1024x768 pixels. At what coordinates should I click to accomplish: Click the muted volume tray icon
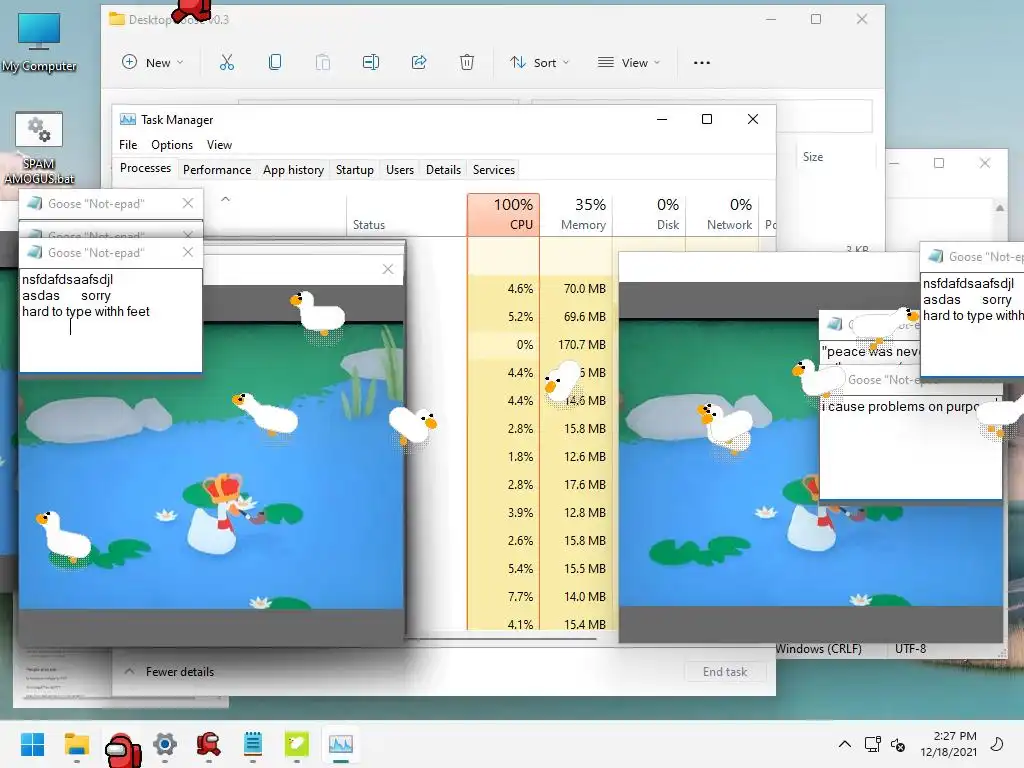click(898, 744)
